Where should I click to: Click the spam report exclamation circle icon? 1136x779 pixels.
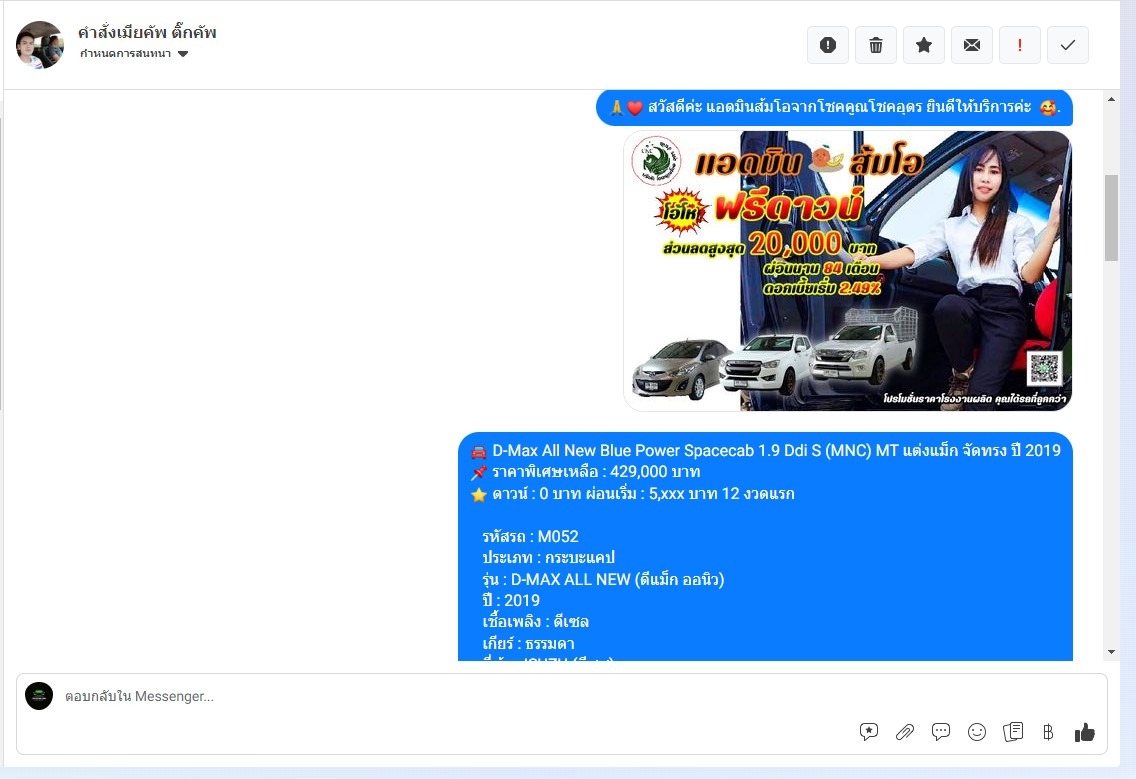click(x=827, y=45)
